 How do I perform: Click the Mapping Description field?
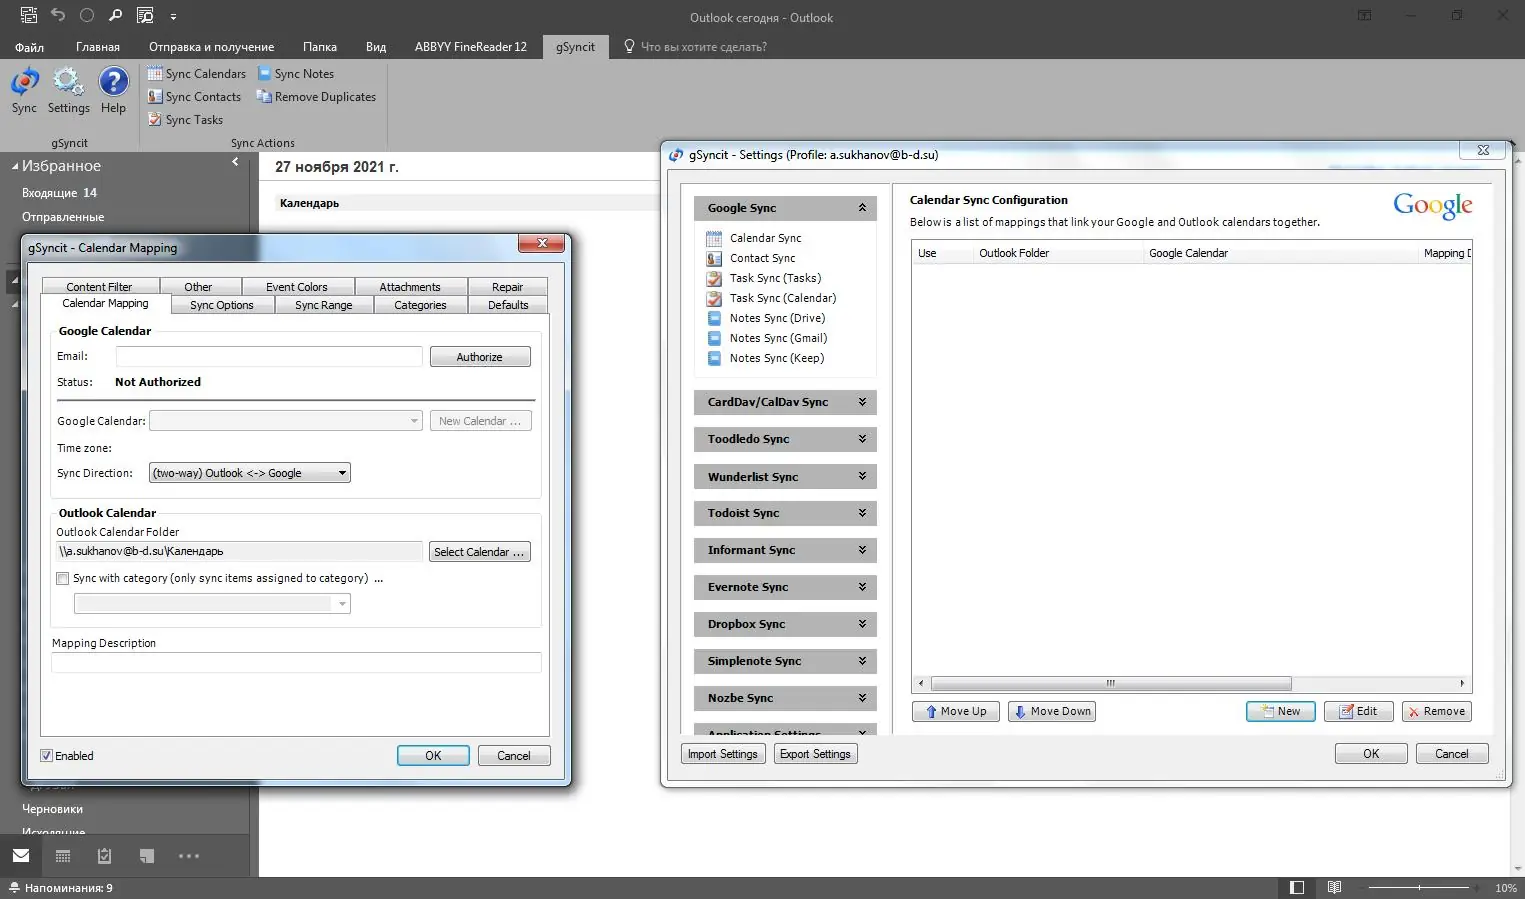coord(296,662)
